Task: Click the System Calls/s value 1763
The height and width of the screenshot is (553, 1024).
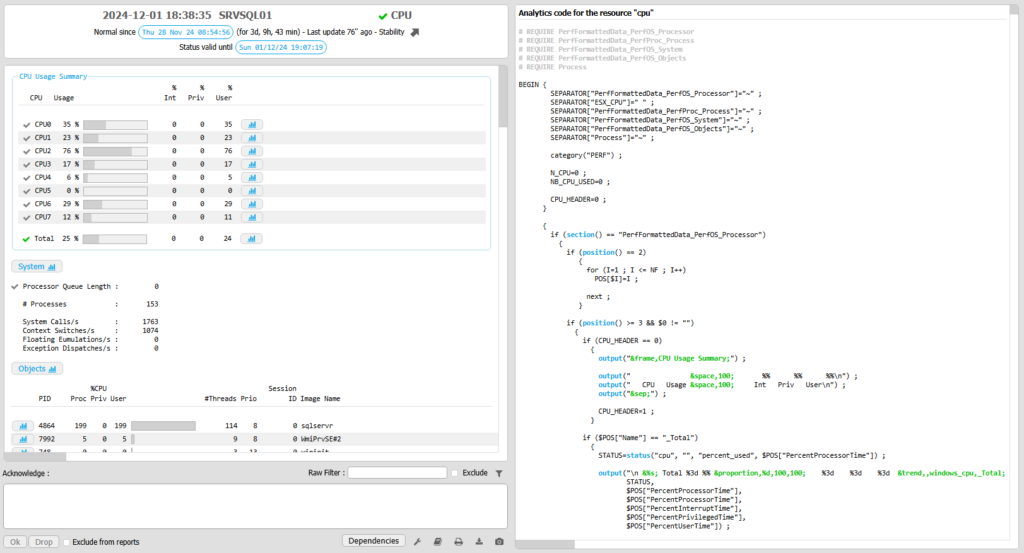Action: [150, 322]
